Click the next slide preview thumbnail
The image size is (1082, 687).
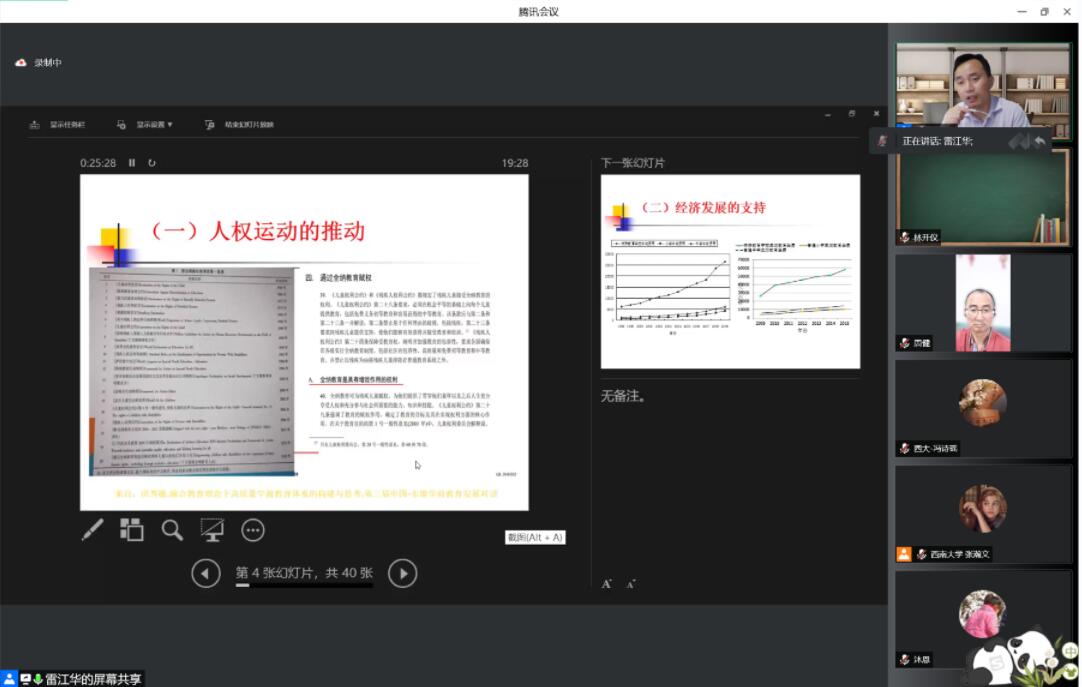point(730,271)
